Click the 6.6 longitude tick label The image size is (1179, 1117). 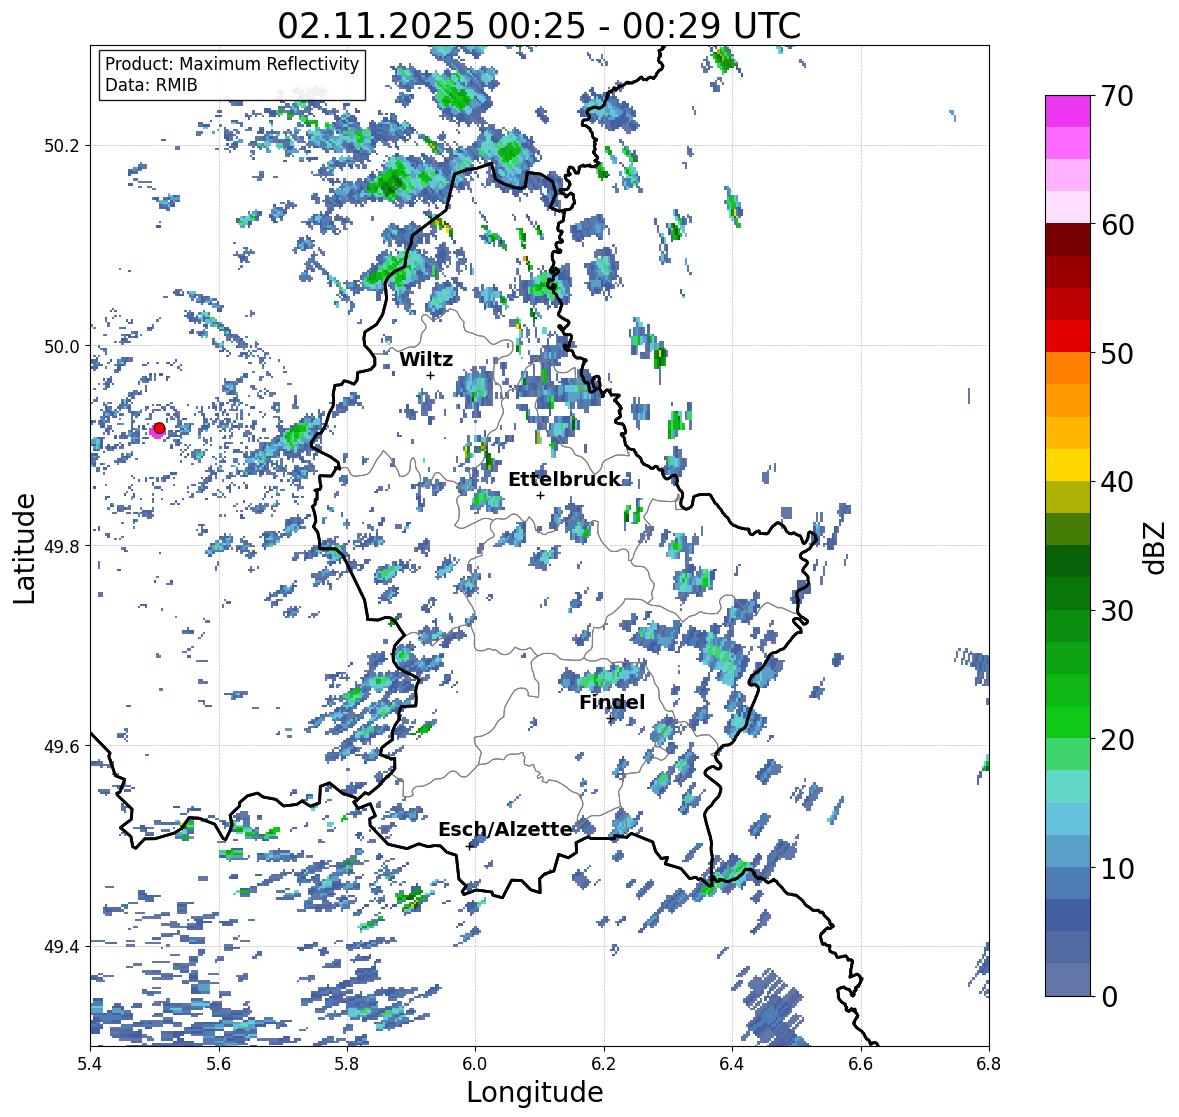click(861, 1063)
